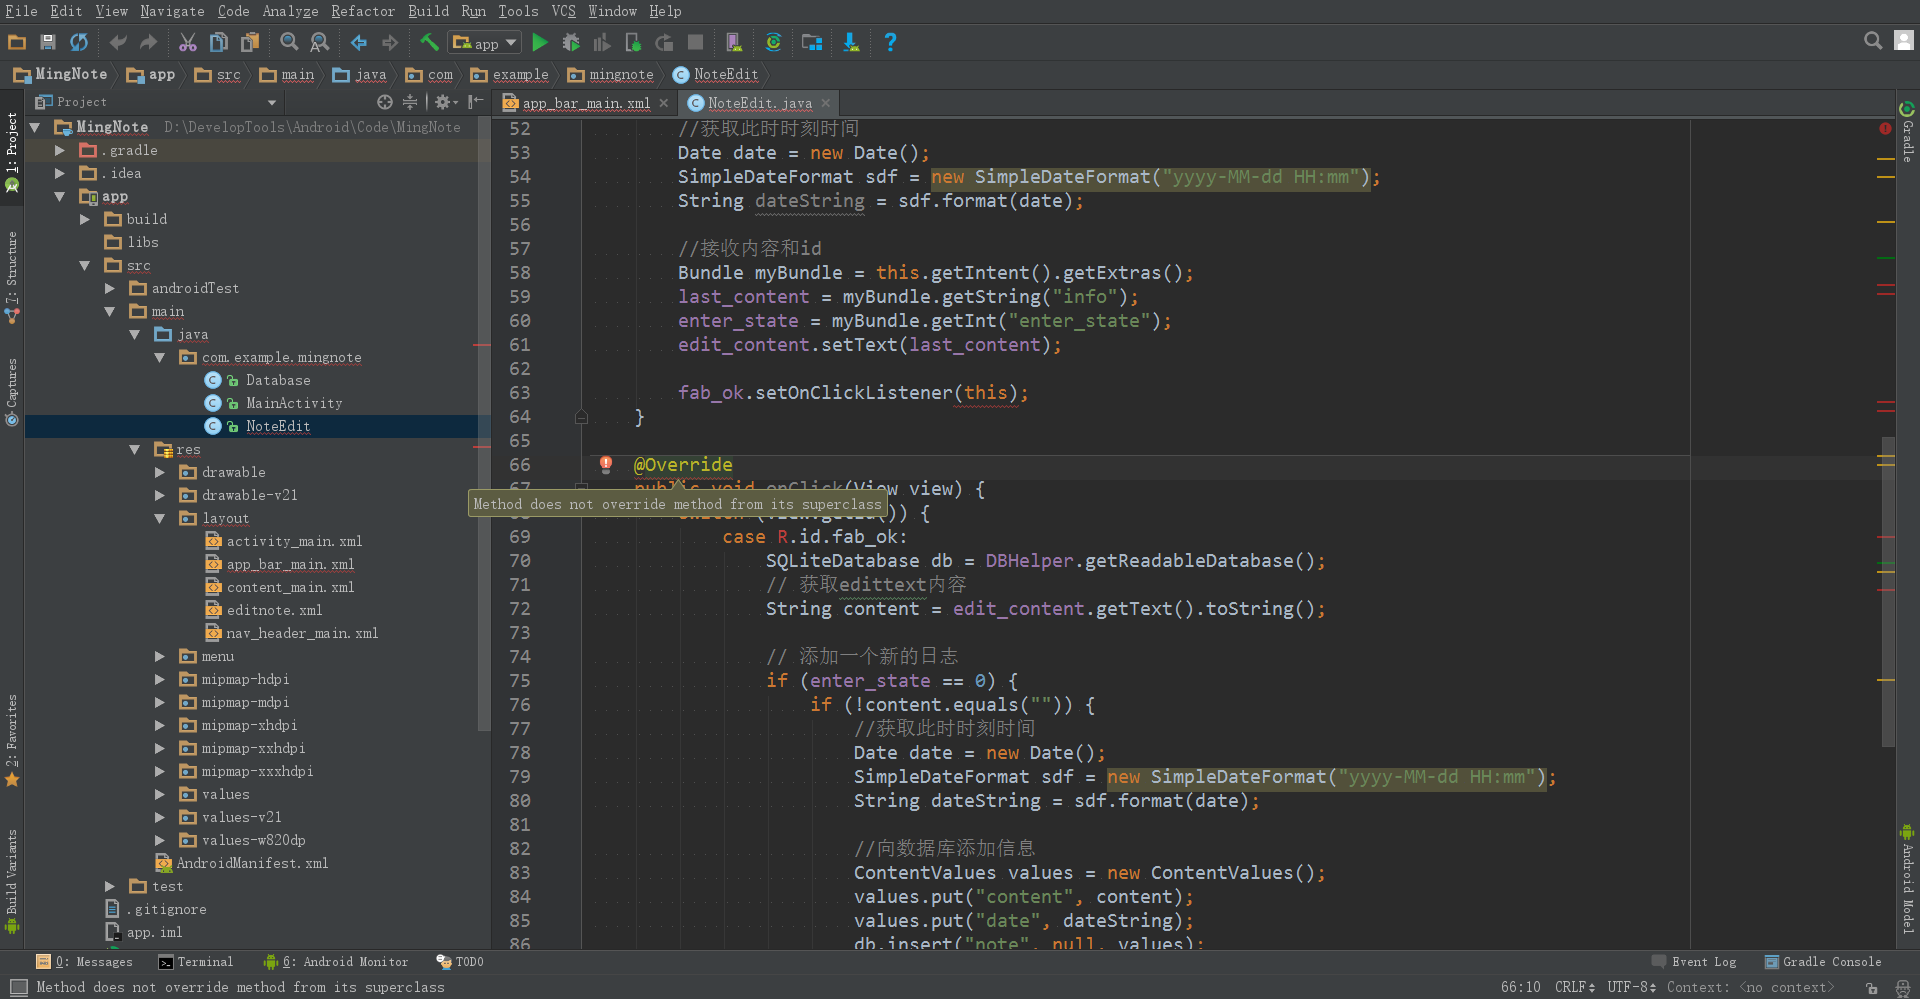This screenshot has width=1920, height=999.
Task: Click the UTF-8 encoding selector
Action: pos(1632,987)
